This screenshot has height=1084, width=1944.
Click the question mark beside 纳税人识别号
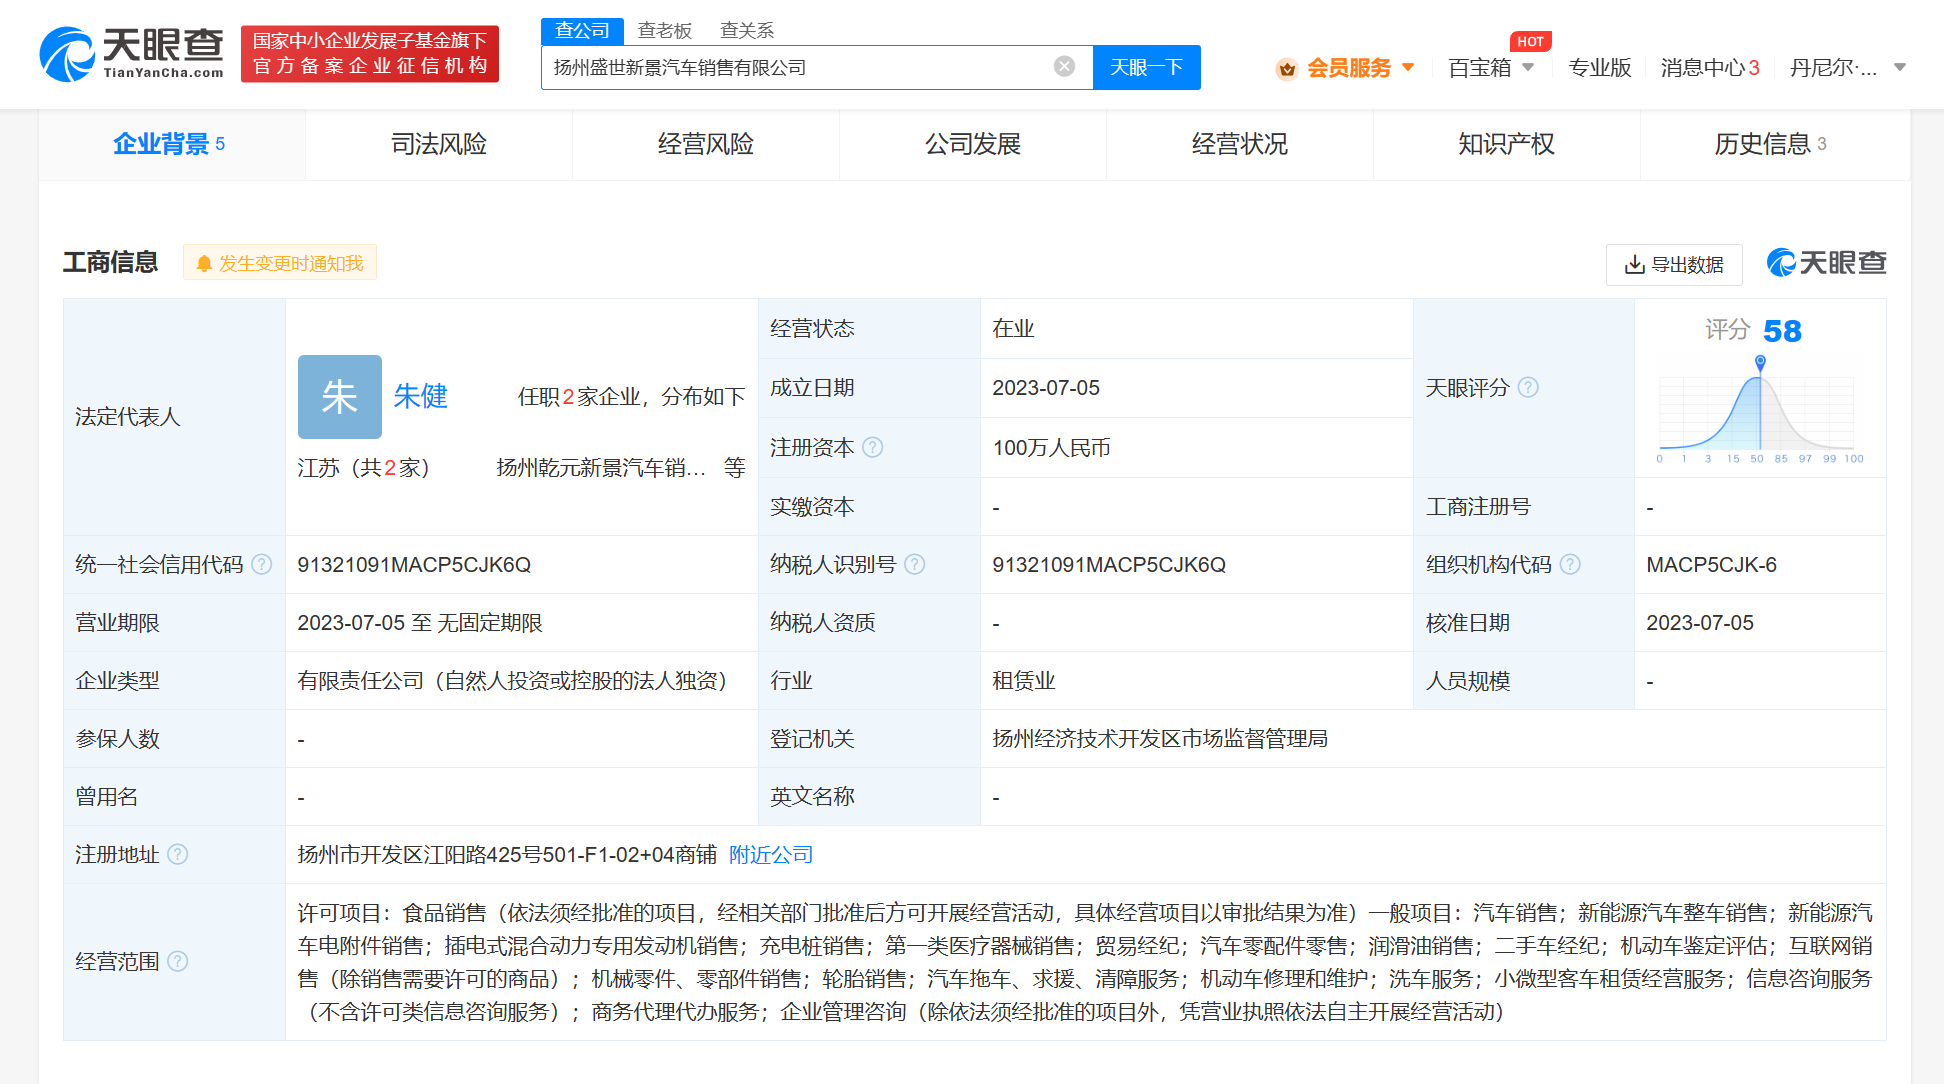[914, 565]
